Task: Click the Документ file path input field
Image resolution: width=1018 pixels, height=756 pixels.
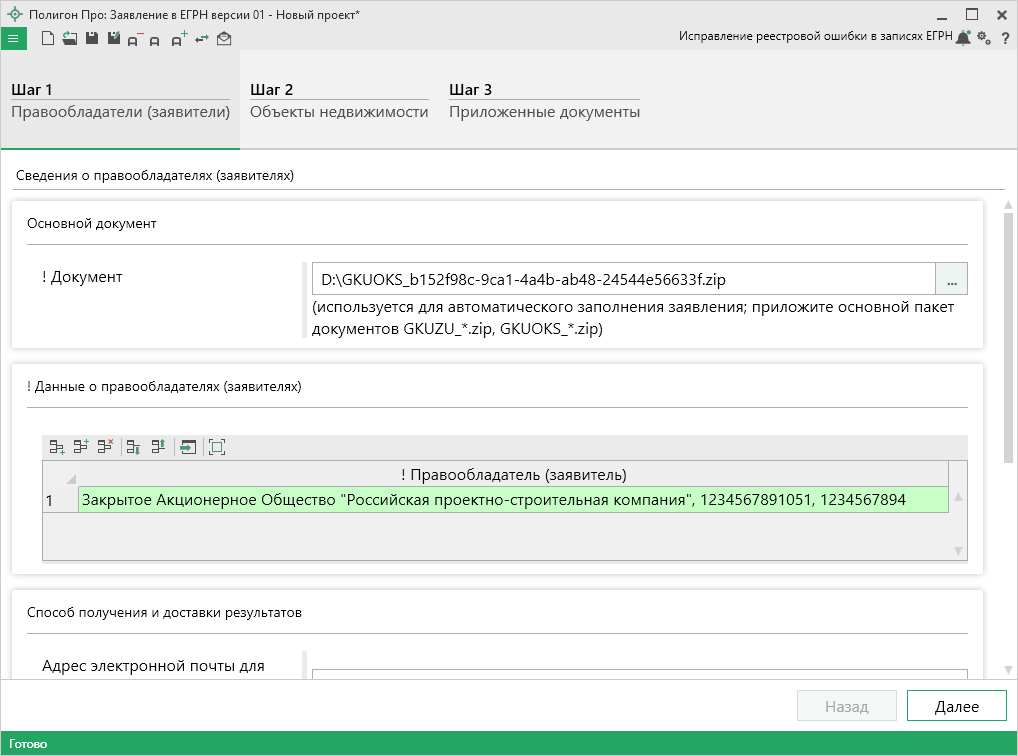Action: (622, 278)
